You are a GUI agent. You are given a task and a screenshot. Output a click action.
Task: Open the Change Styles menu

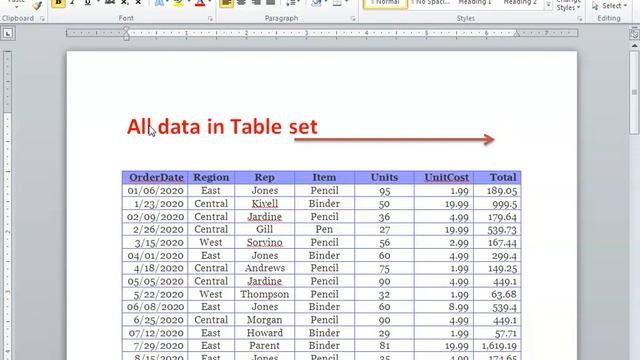click(x=568, y=5)
